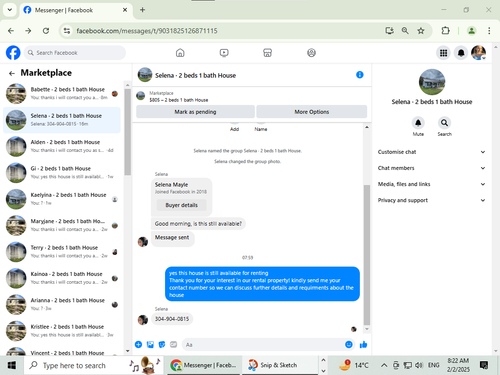Bookmark this page with the star icon

(x=421, y=31)
